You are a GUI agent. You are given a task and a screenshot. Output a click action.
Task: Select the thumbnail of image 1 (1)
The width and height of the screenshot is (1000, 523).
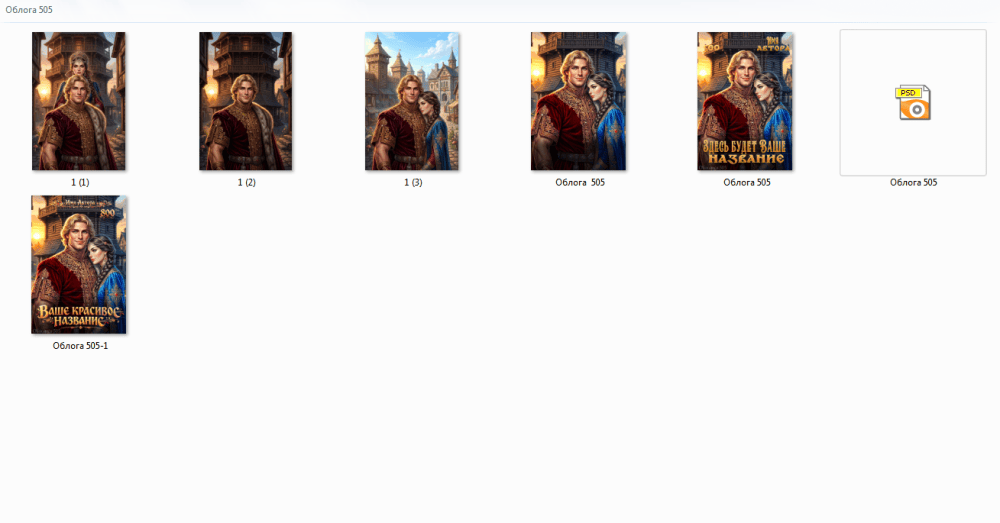coord(79,101)
